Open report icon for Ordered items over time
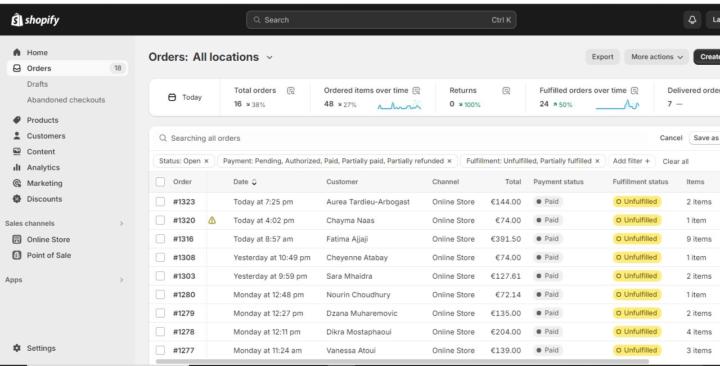Image resolution: width=720 pixels, height=366 pixels. (x=416, y=90)
